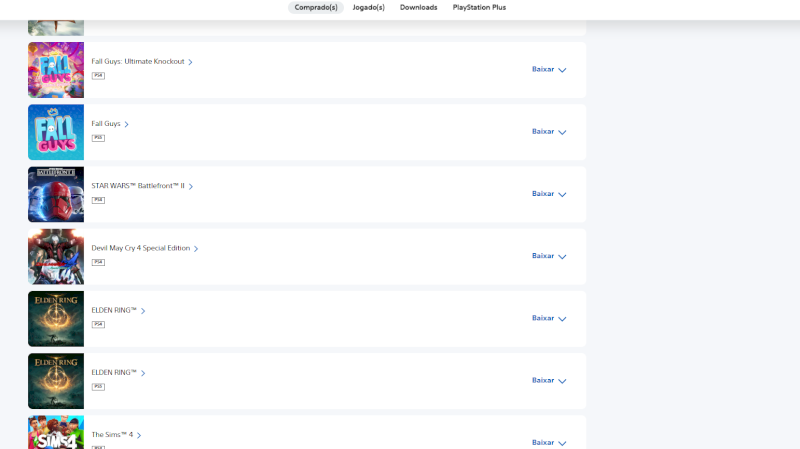Open Baixar dropdown for PS5 ELDEN RING

click(549, 381)
